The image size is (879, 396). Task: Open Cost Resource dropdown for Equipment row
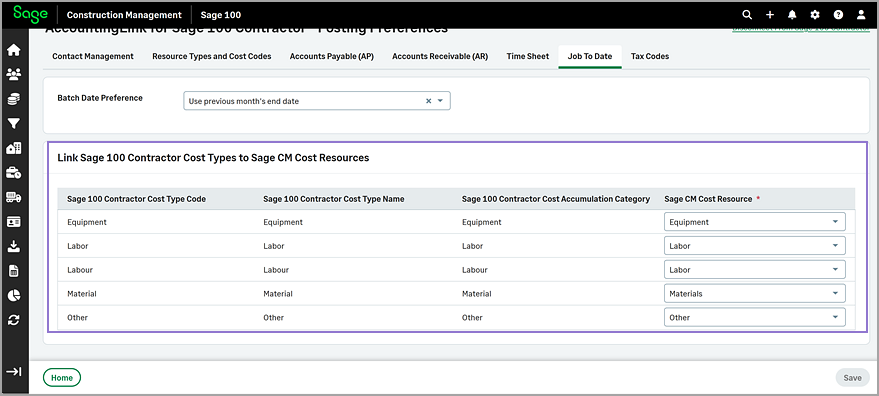755,222
